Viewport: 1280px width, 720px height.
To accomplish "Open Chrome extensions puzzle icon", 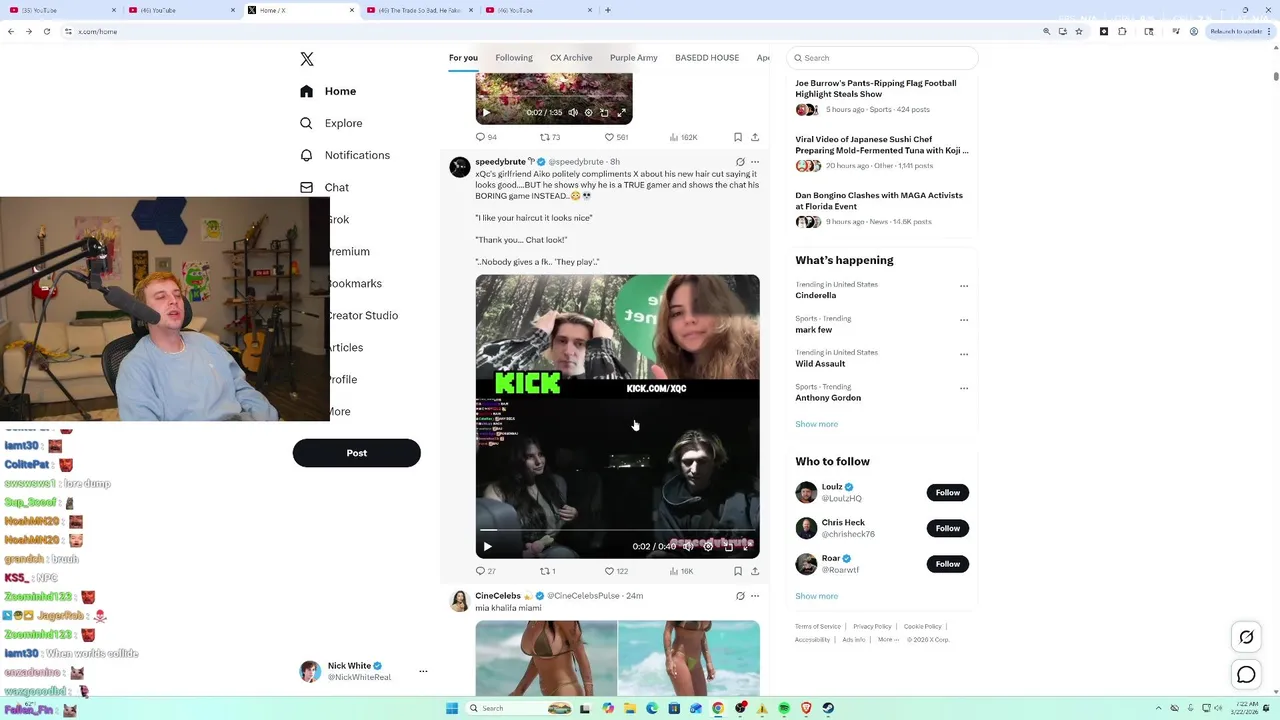I will pyautogui.click(x=1122, y=31).
